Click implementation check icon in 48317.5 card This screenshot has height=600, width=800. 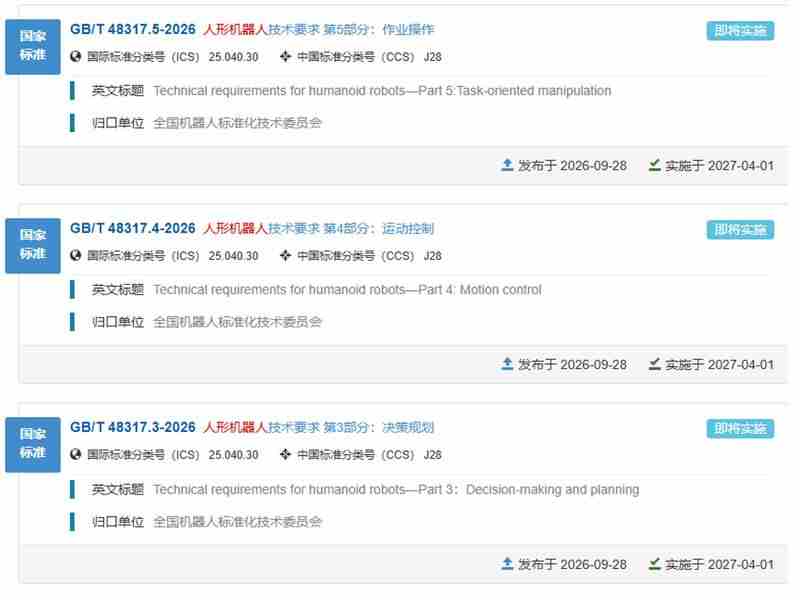(x=655, y=165)
